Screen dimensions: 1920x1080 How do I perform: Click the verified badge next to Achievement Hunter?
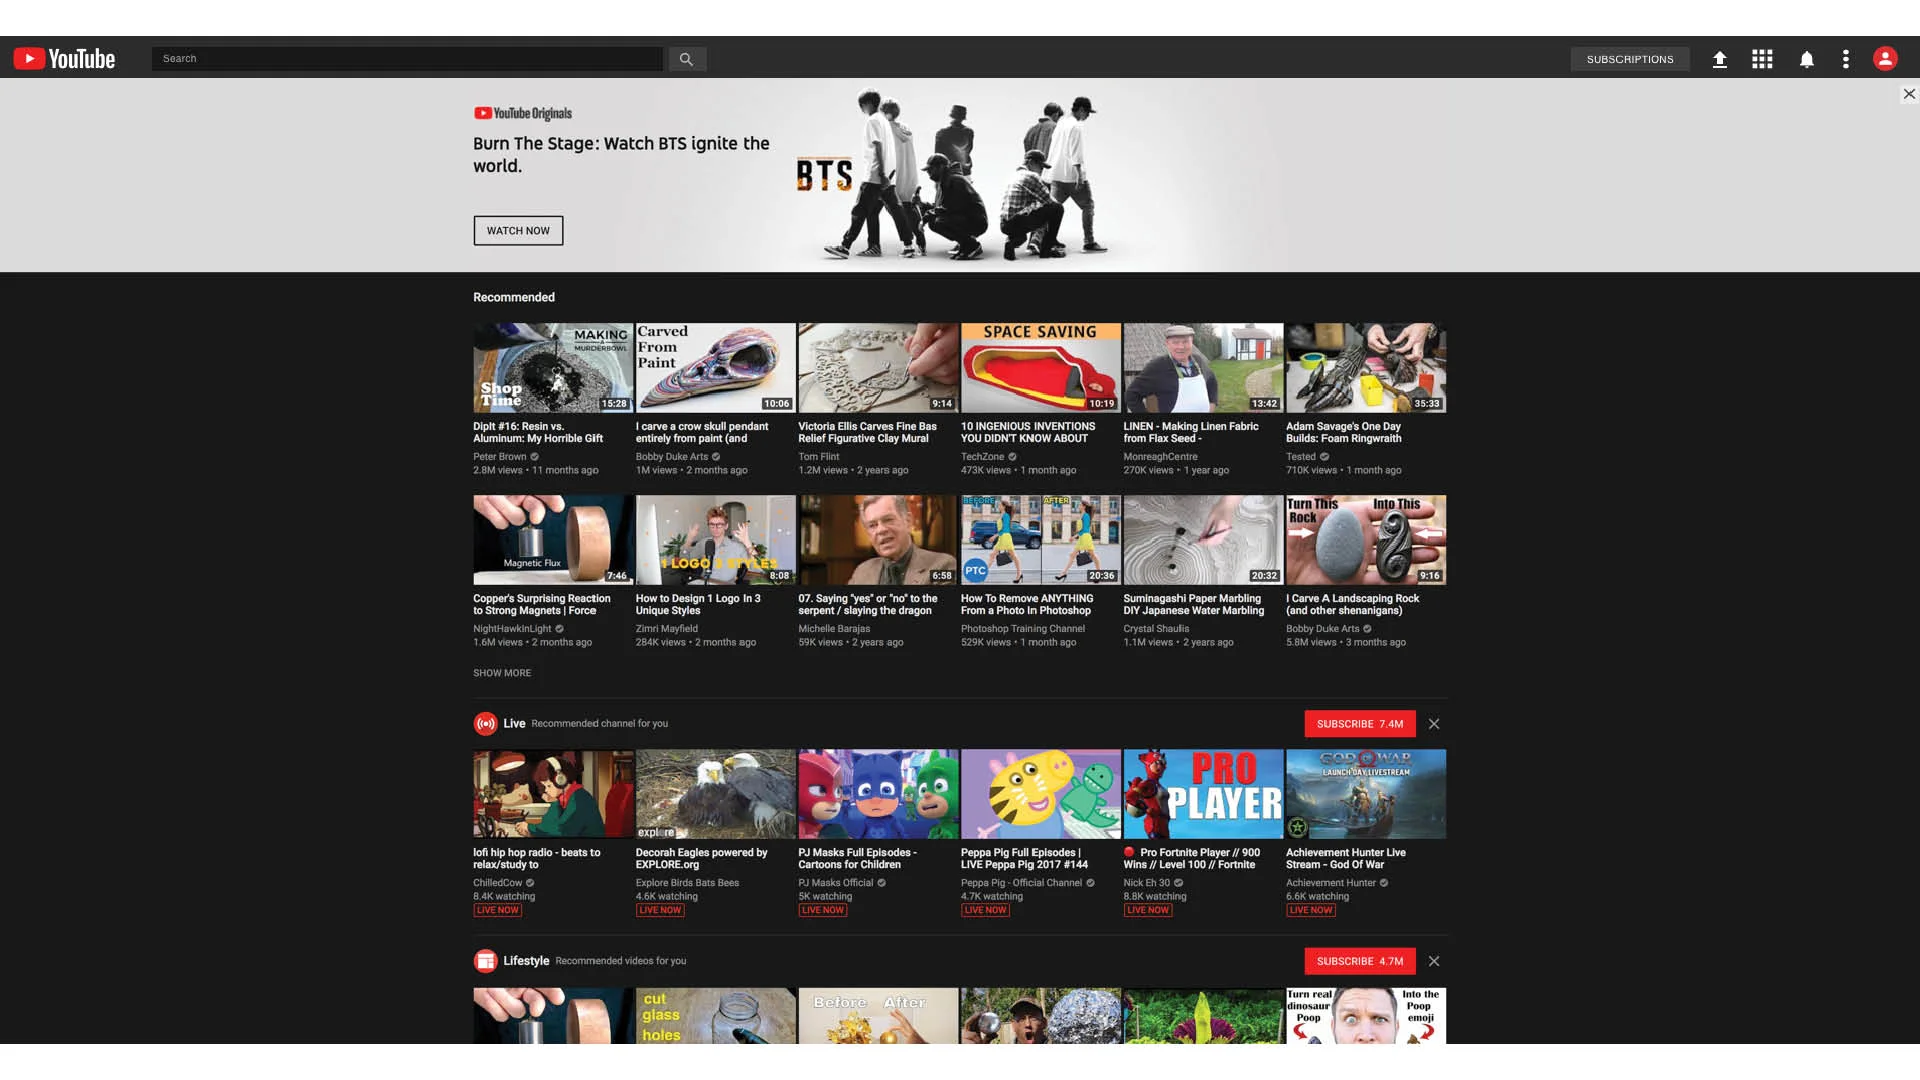point(1384,883)
